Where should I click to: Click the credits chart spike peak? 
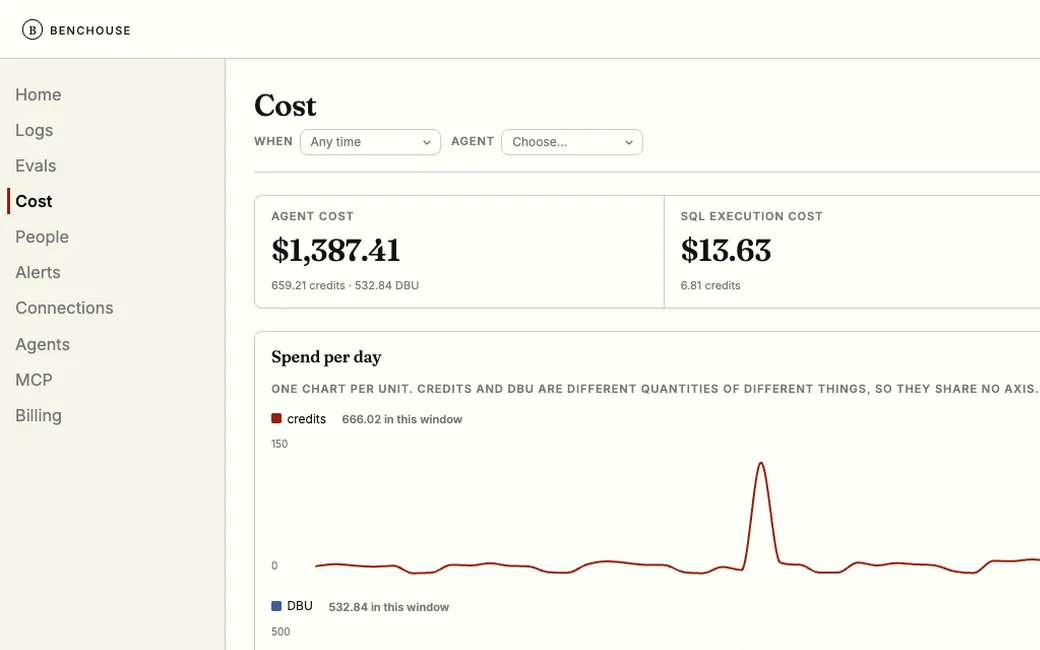[x=761, y=464]
